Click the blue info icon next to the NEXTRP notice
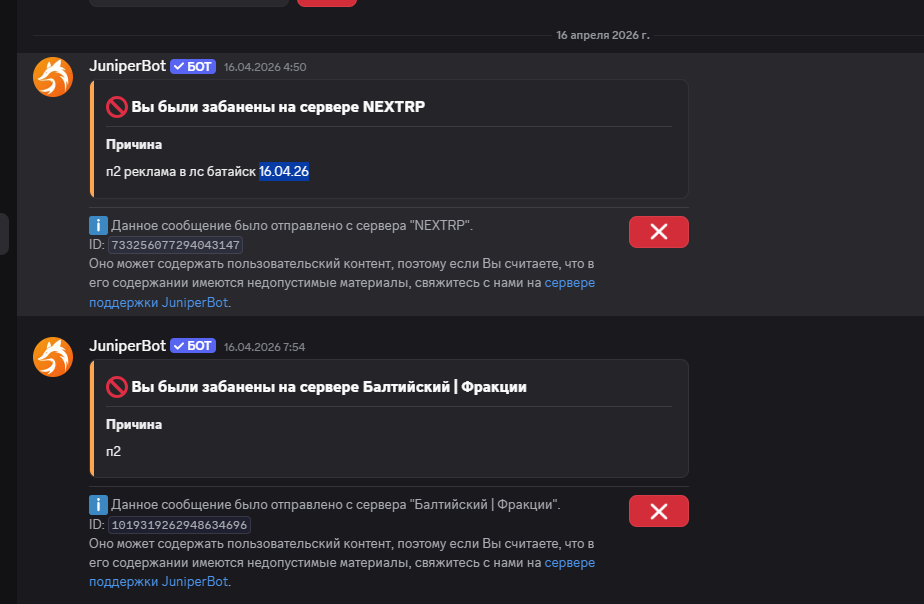The image size is (924, 604). 98,225
